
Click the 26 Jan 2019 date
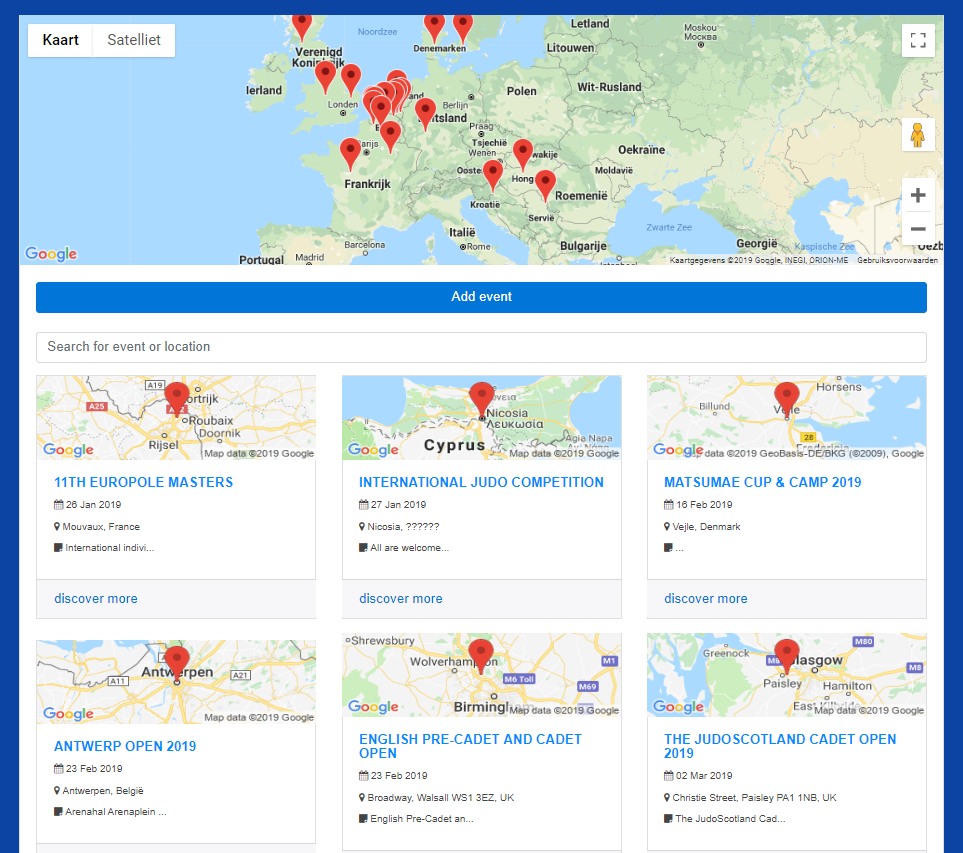[x=93, y=505]
